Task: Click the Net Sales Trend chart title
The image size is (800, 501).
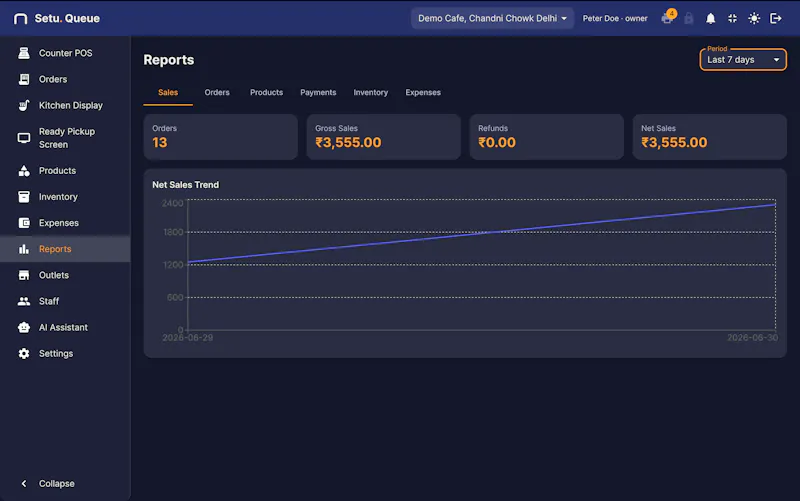Action: coord(185,185)
